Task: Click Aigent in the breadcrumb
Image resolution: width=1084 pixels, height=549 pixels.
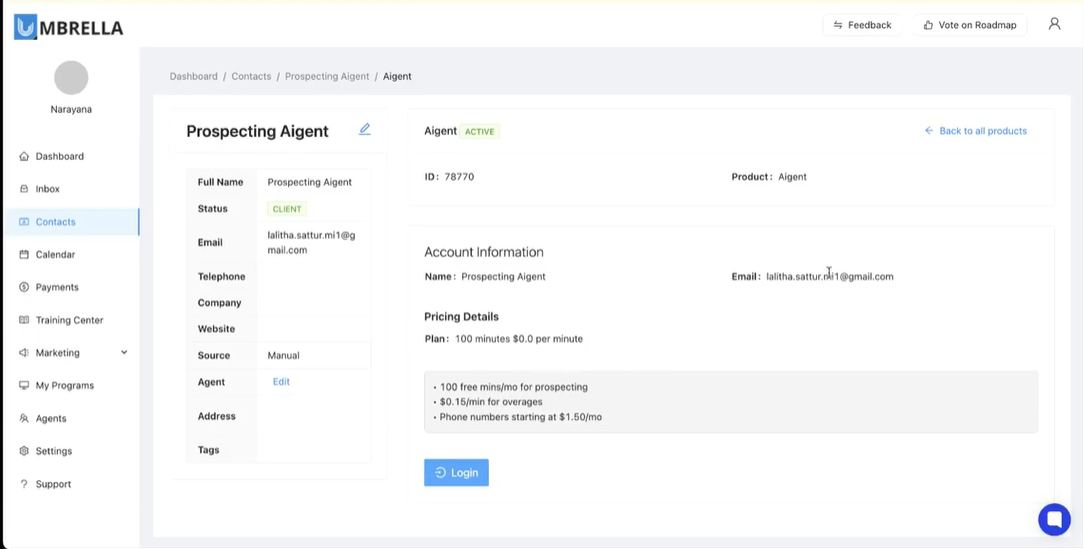Action: (397, 76)
